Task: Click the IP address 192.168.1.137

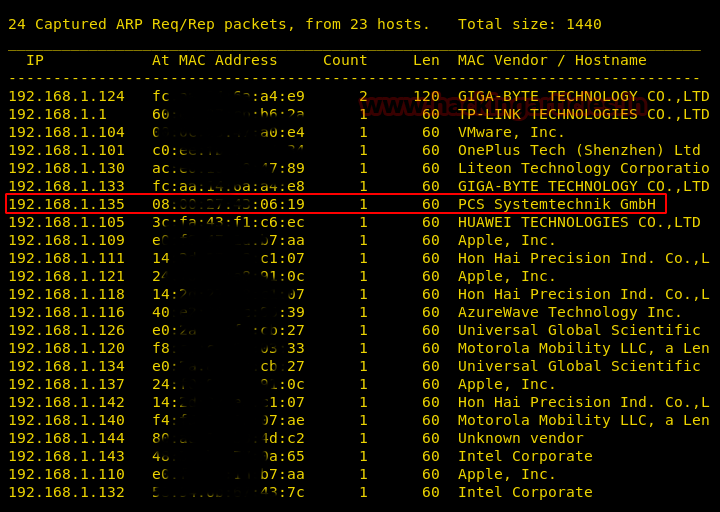Action: pyautogui.click(x=67, y=384)
